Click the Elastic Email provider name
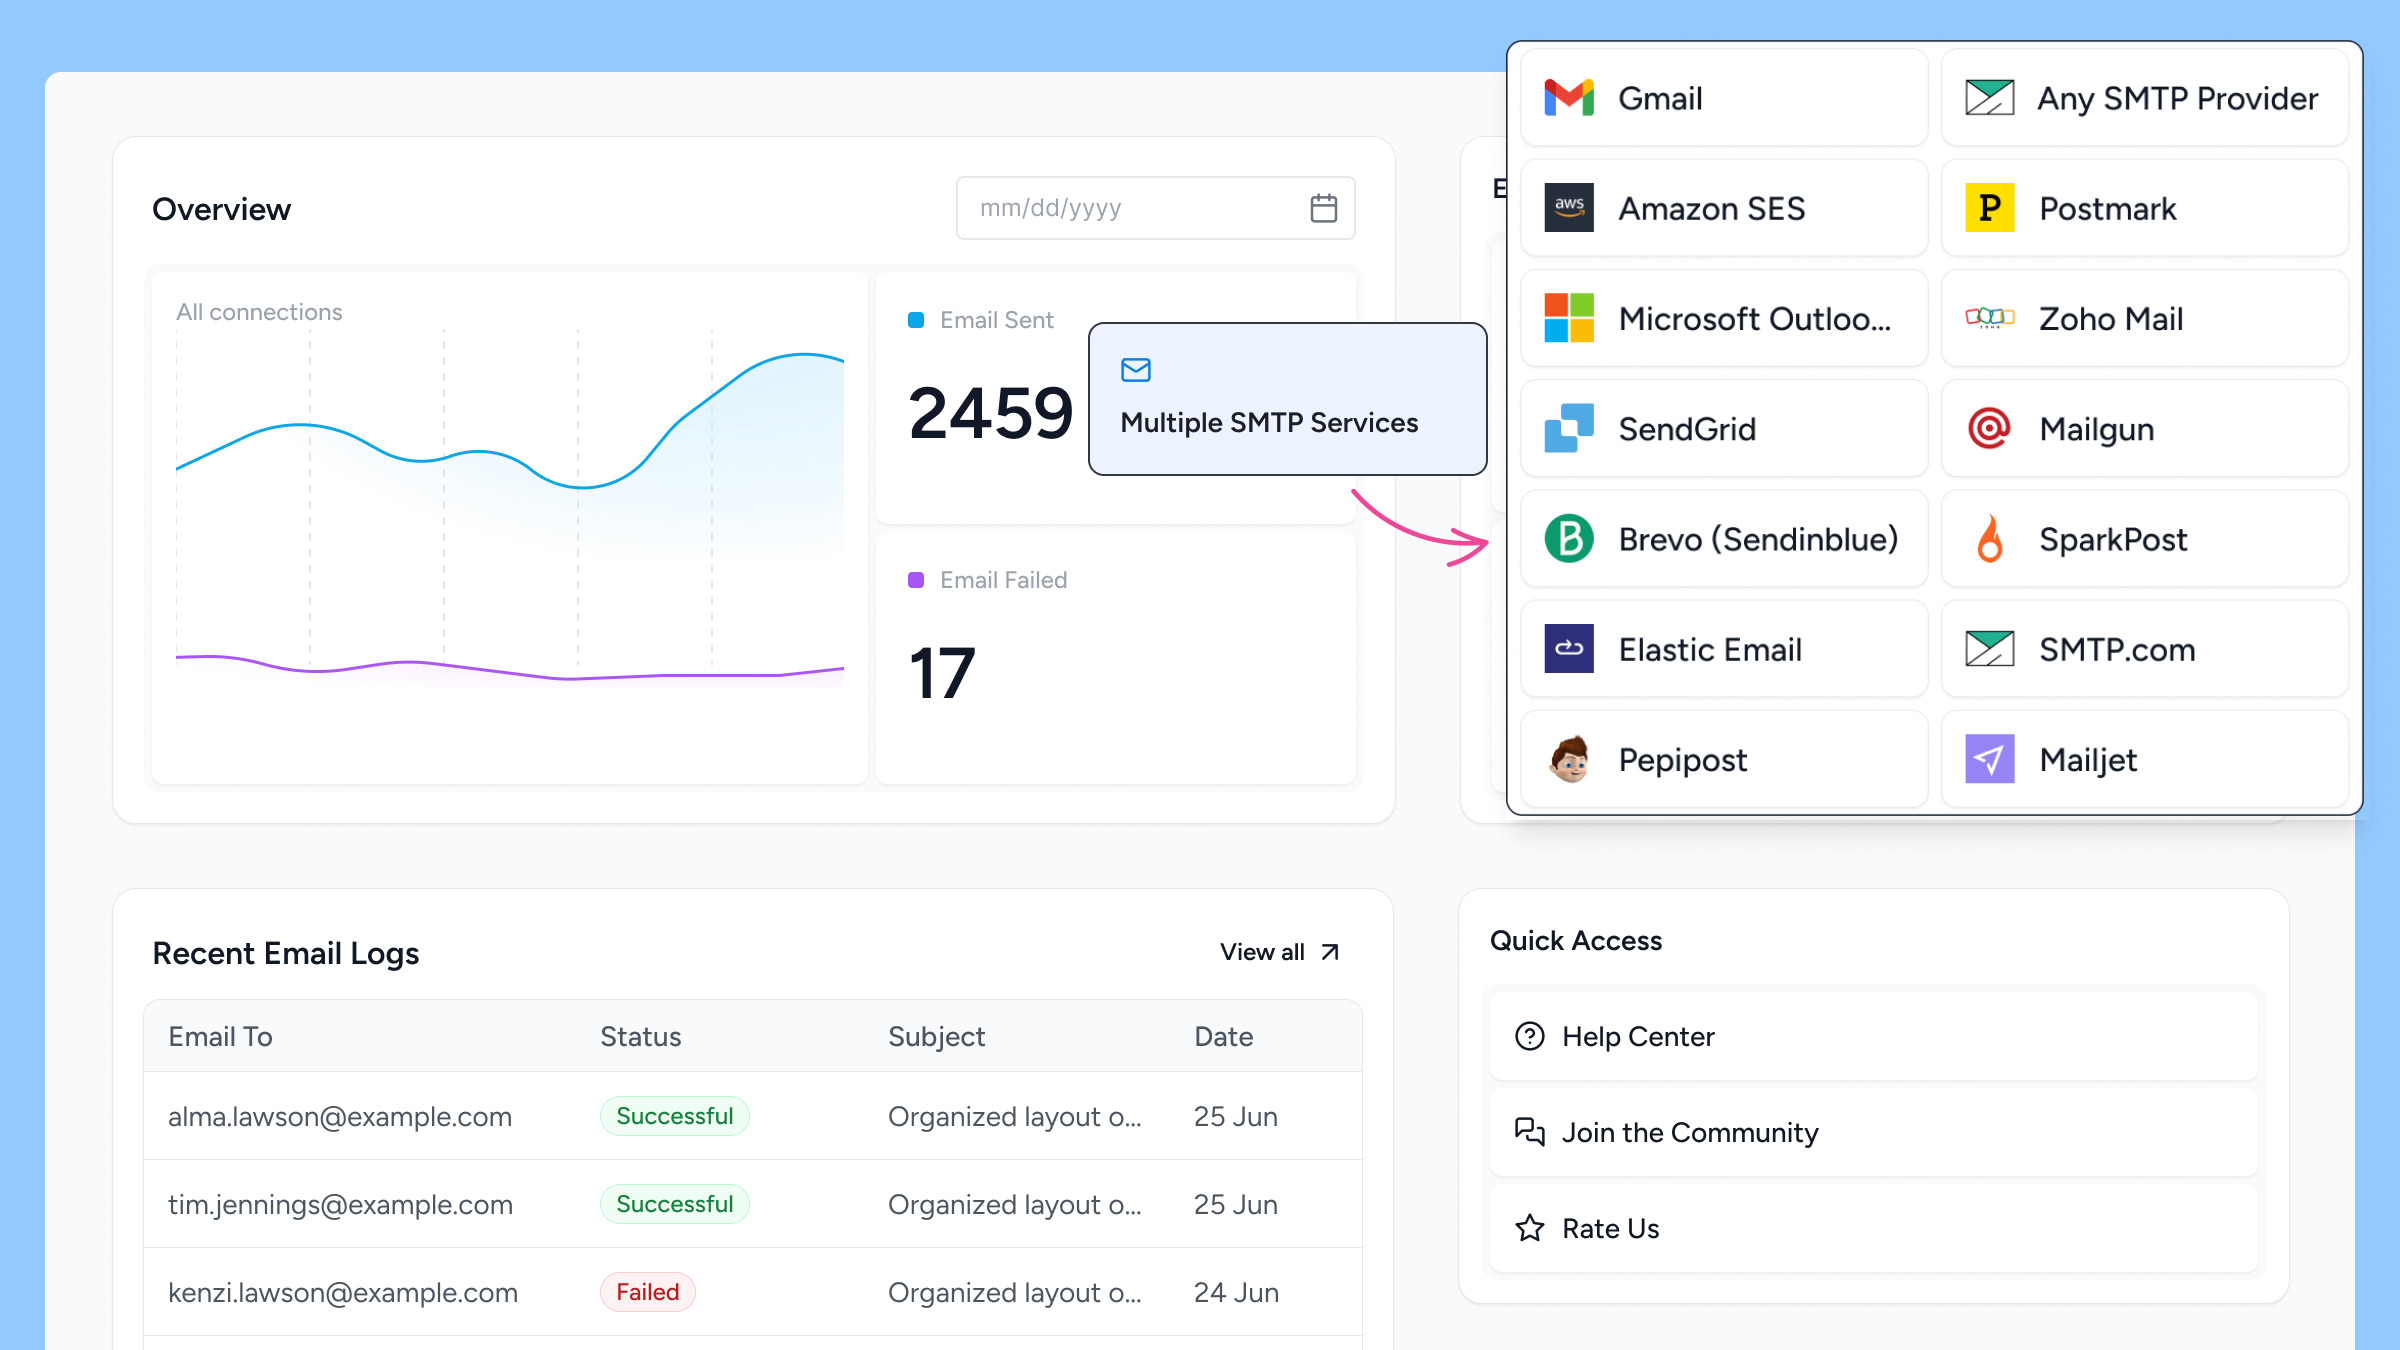The width and height of the screenshot is (2400, 1350). (1710, 649)
